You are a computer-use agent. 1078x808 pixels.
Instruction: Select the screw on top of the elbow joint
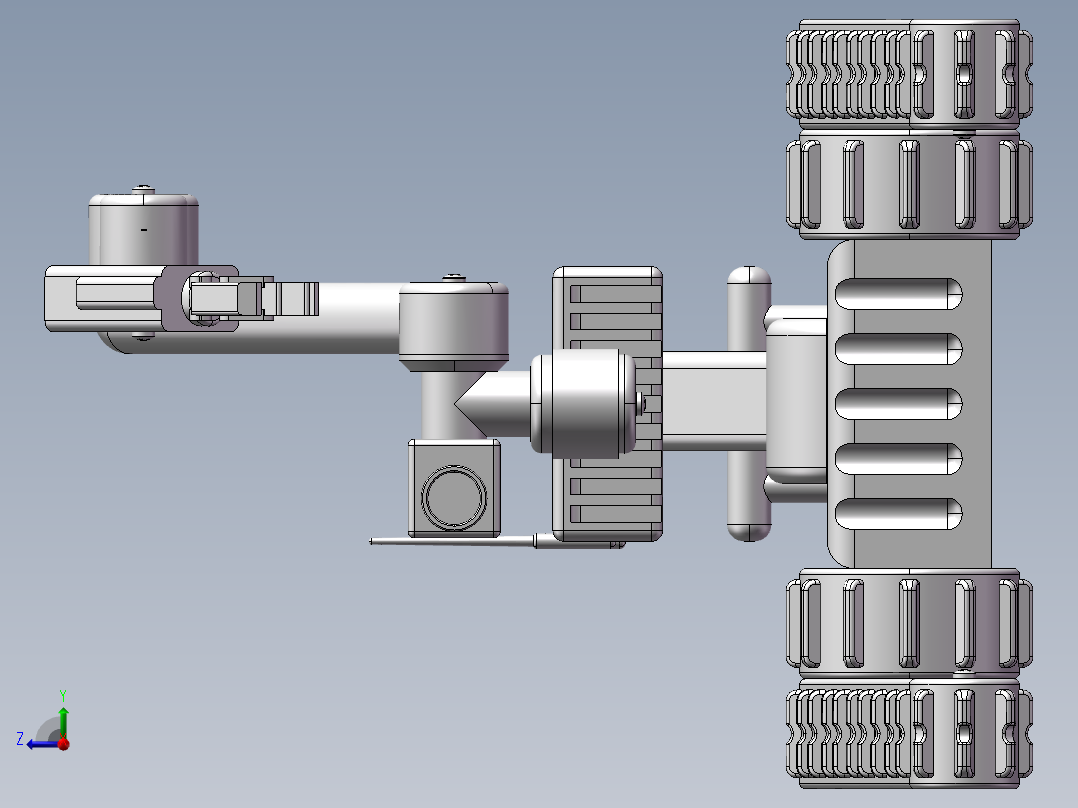[454, 278]
